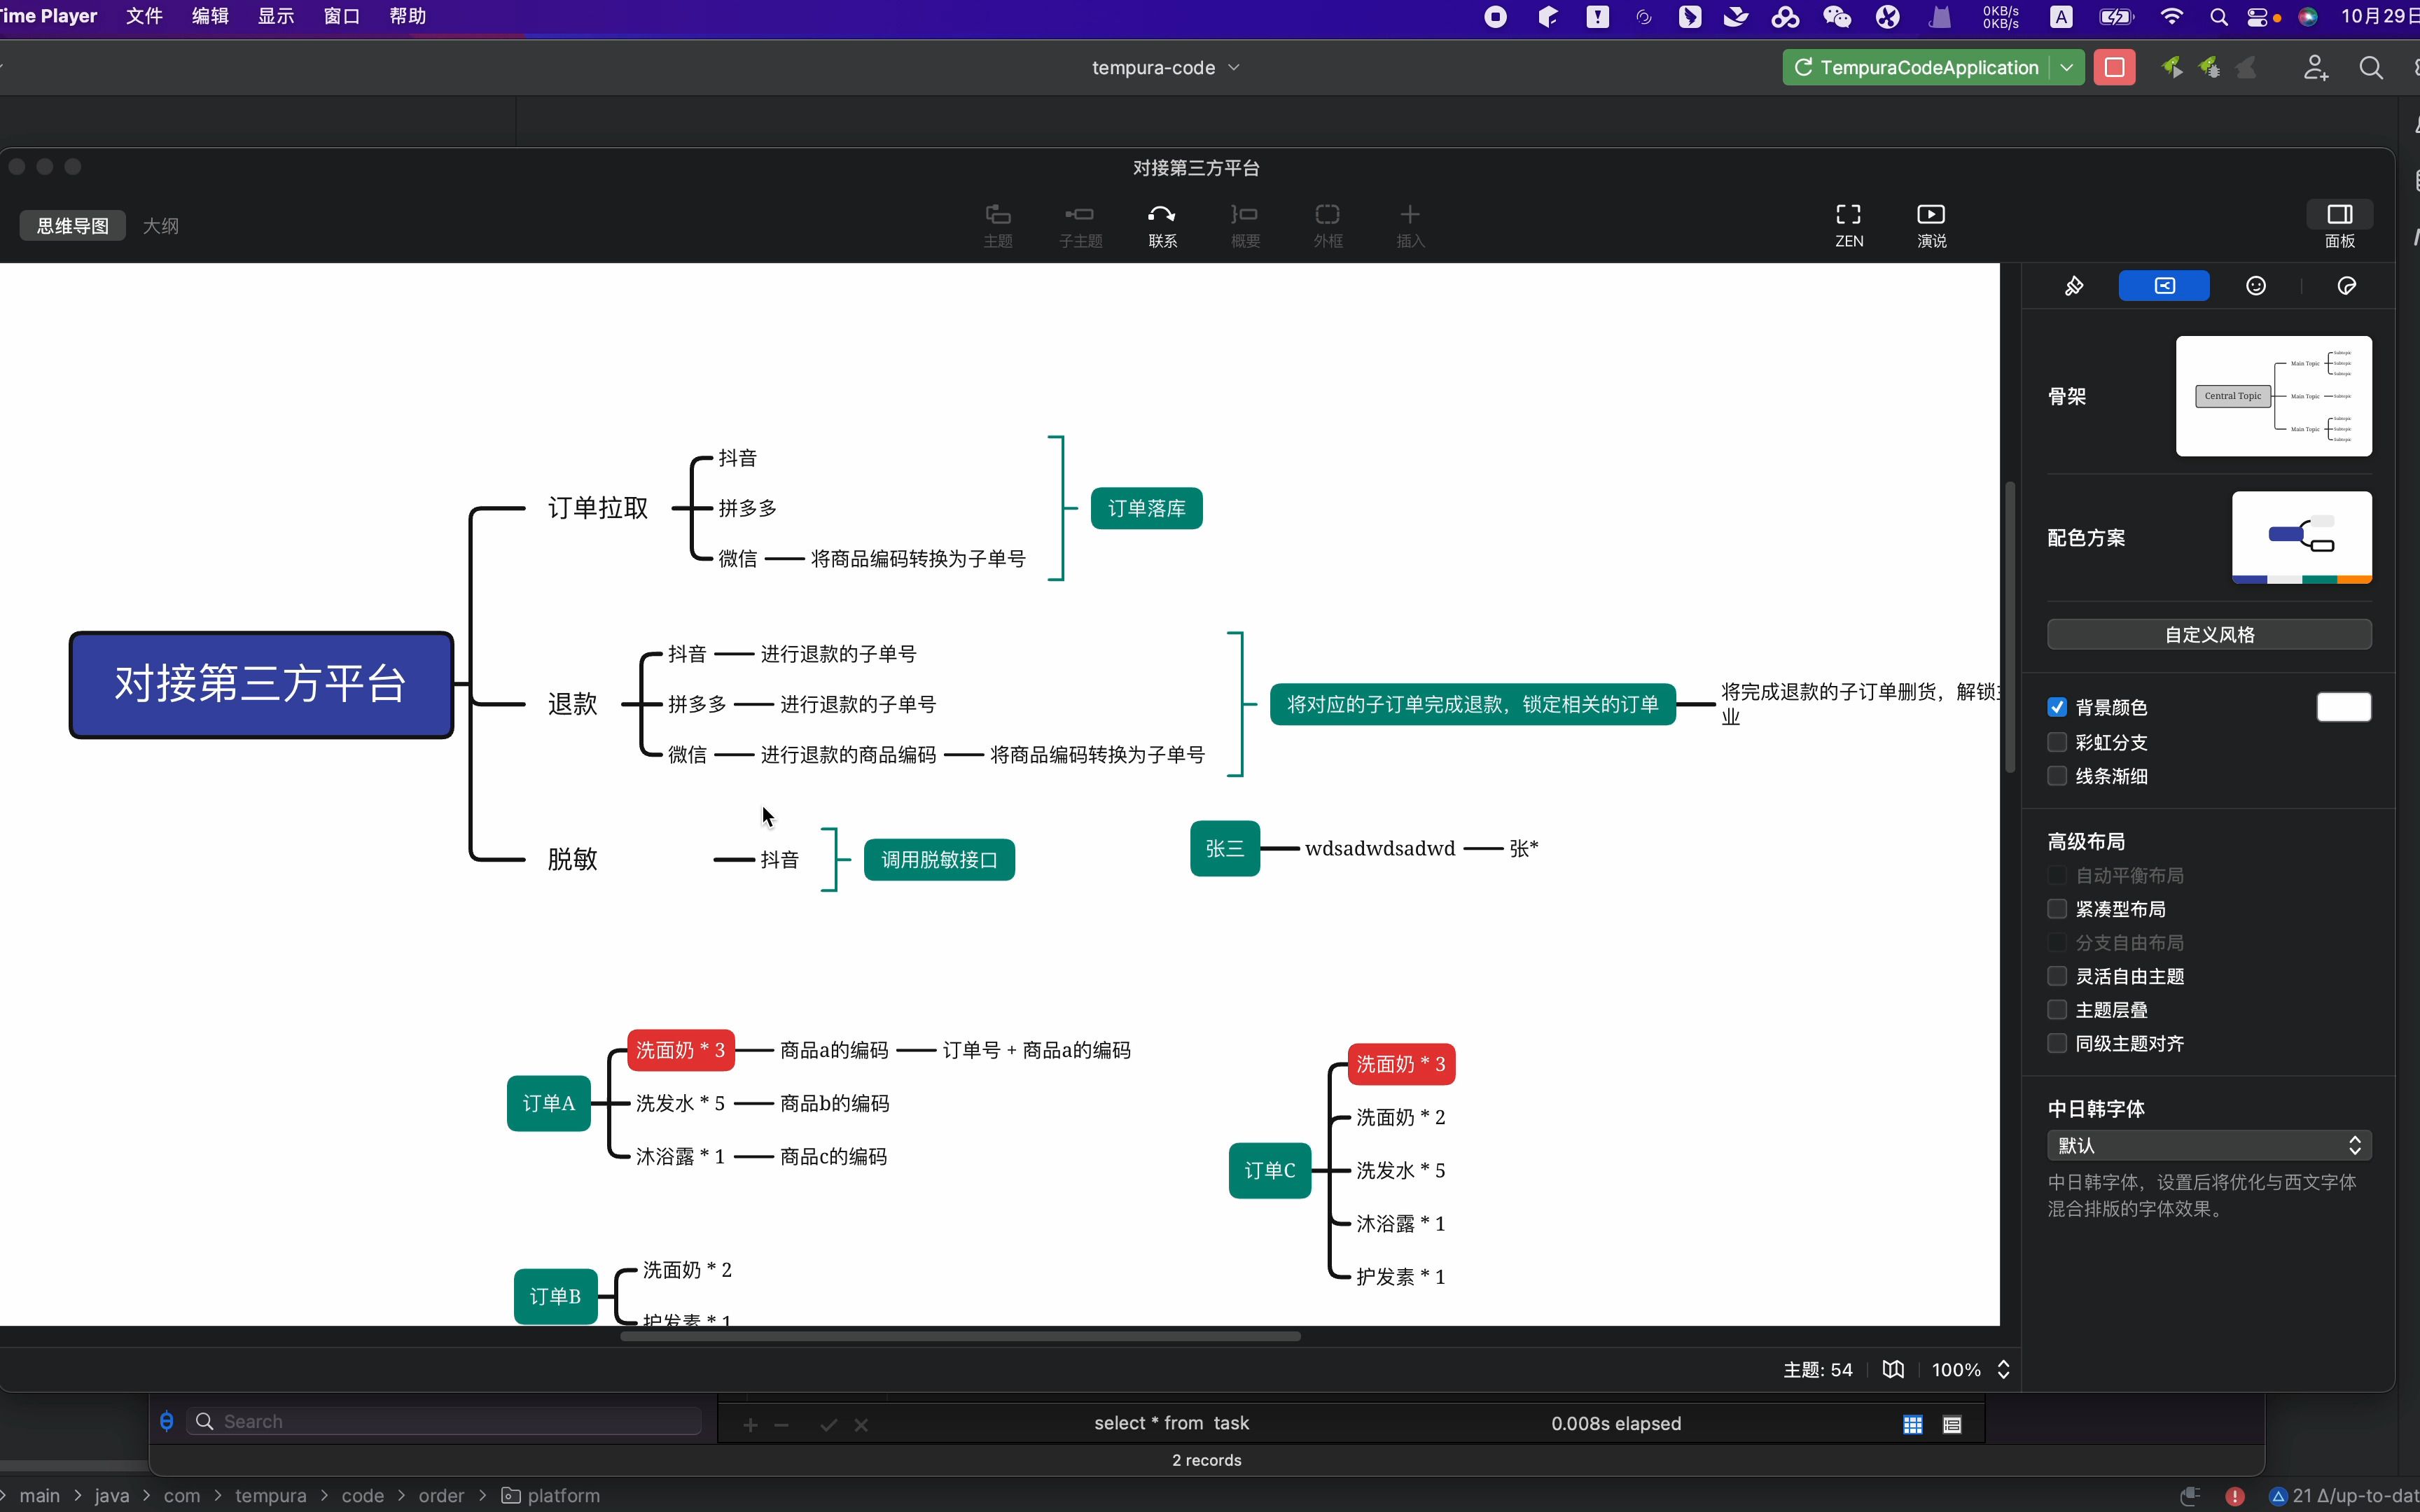This screenshot has width=2420, height=1512.
Task: Open the 文件 menu
Action: (144, 16)
